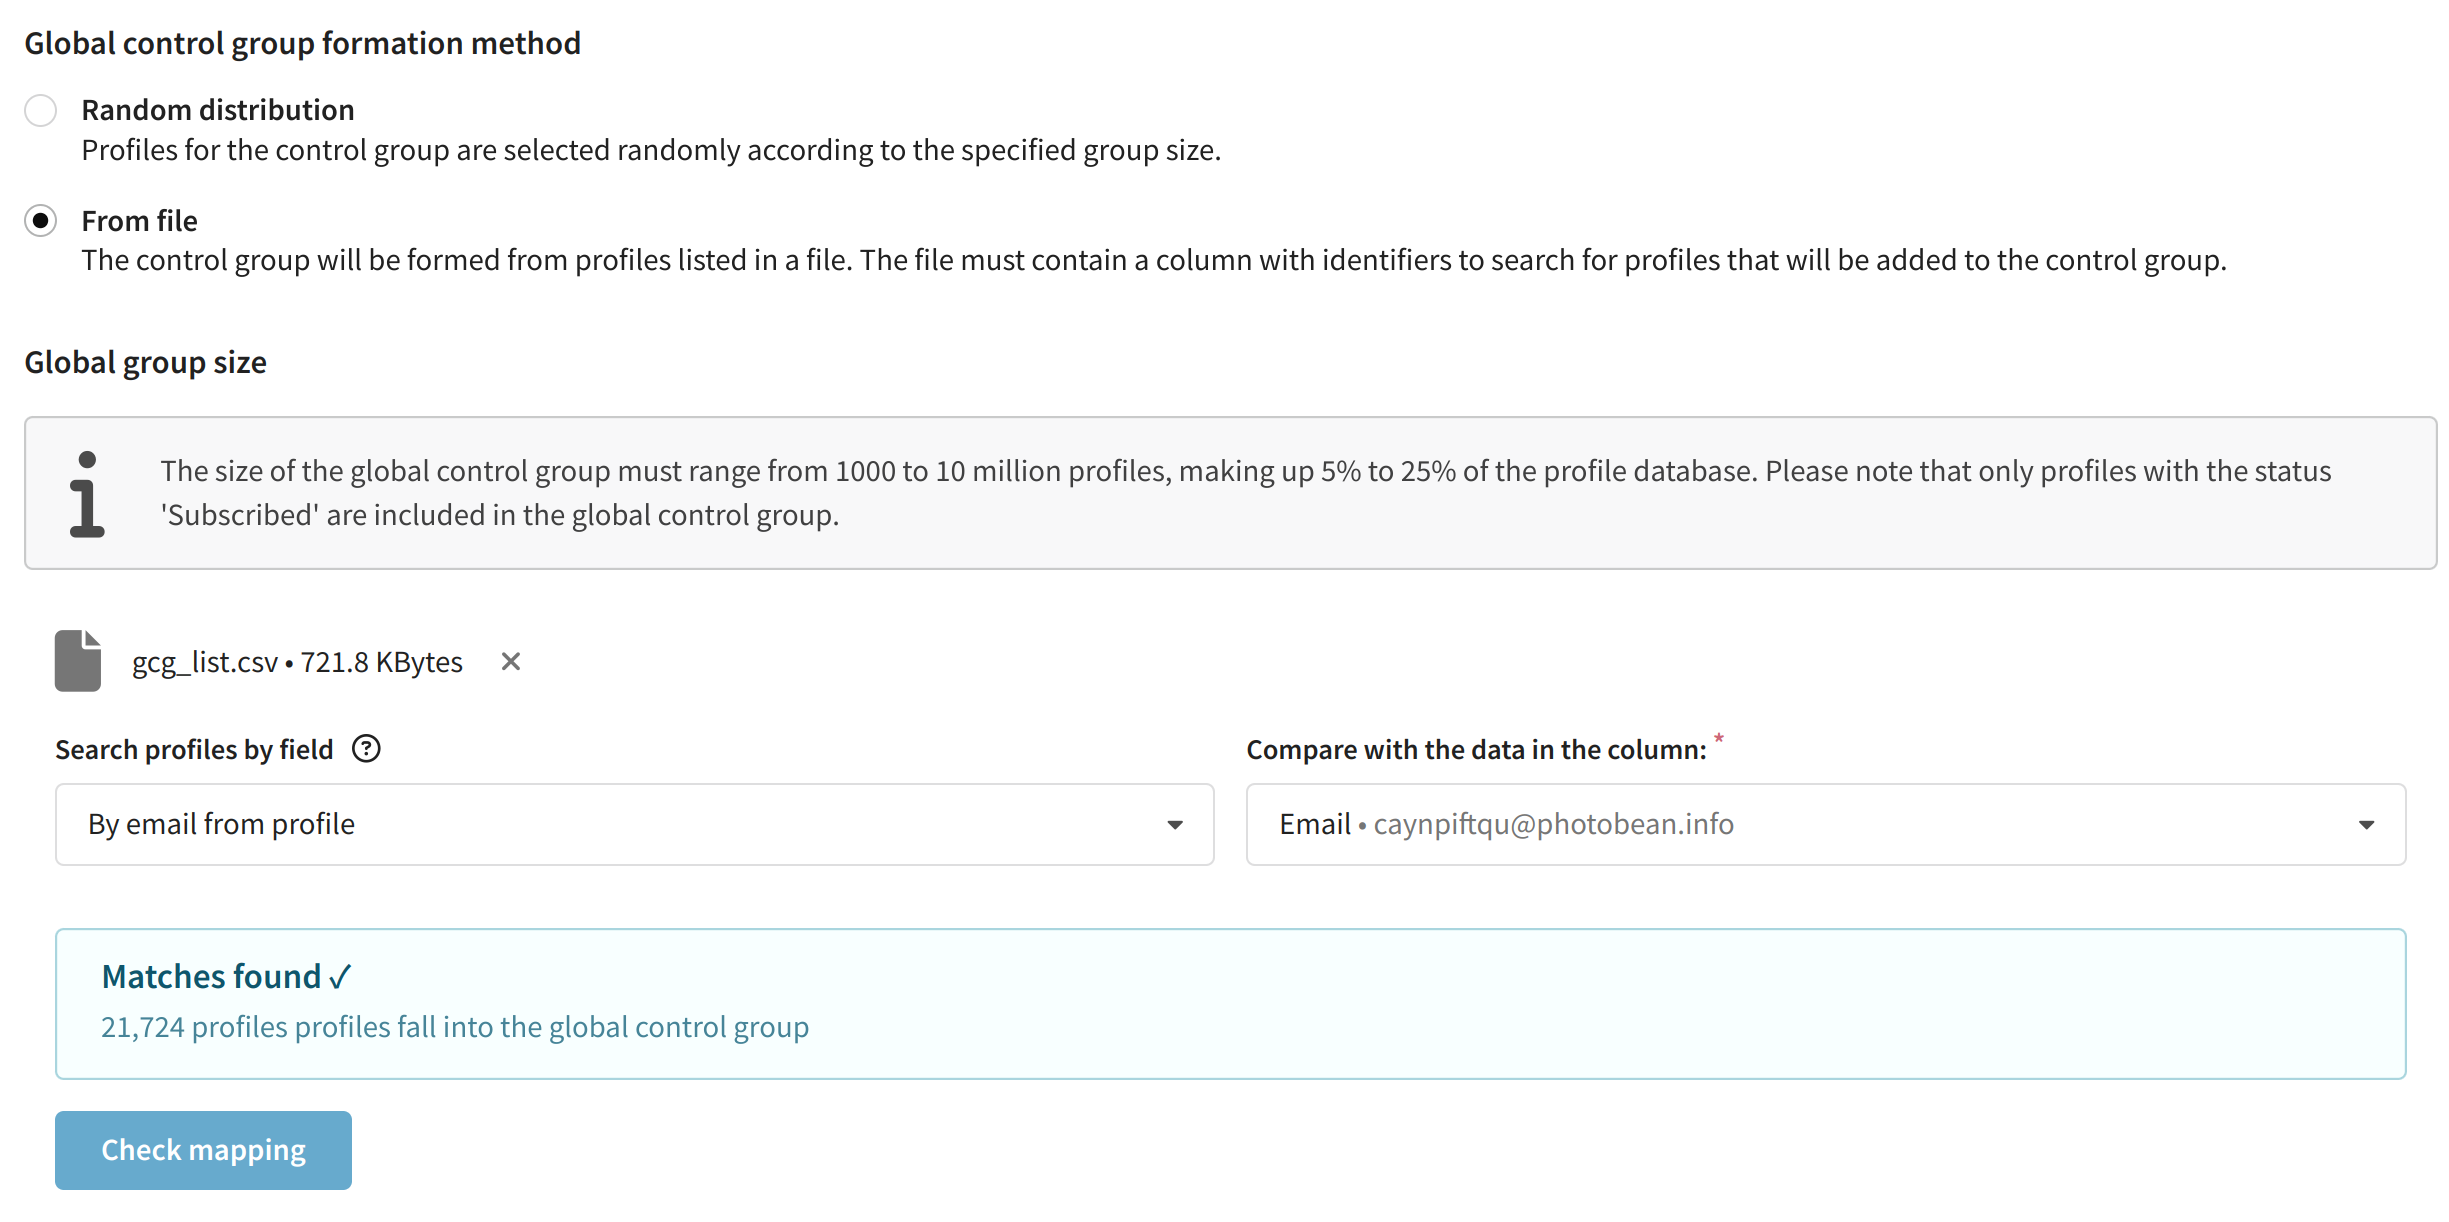This screenshot has width=2449, height=1222.
Task: Click the info icon in the notice box
Action: [x=87, y=494]
